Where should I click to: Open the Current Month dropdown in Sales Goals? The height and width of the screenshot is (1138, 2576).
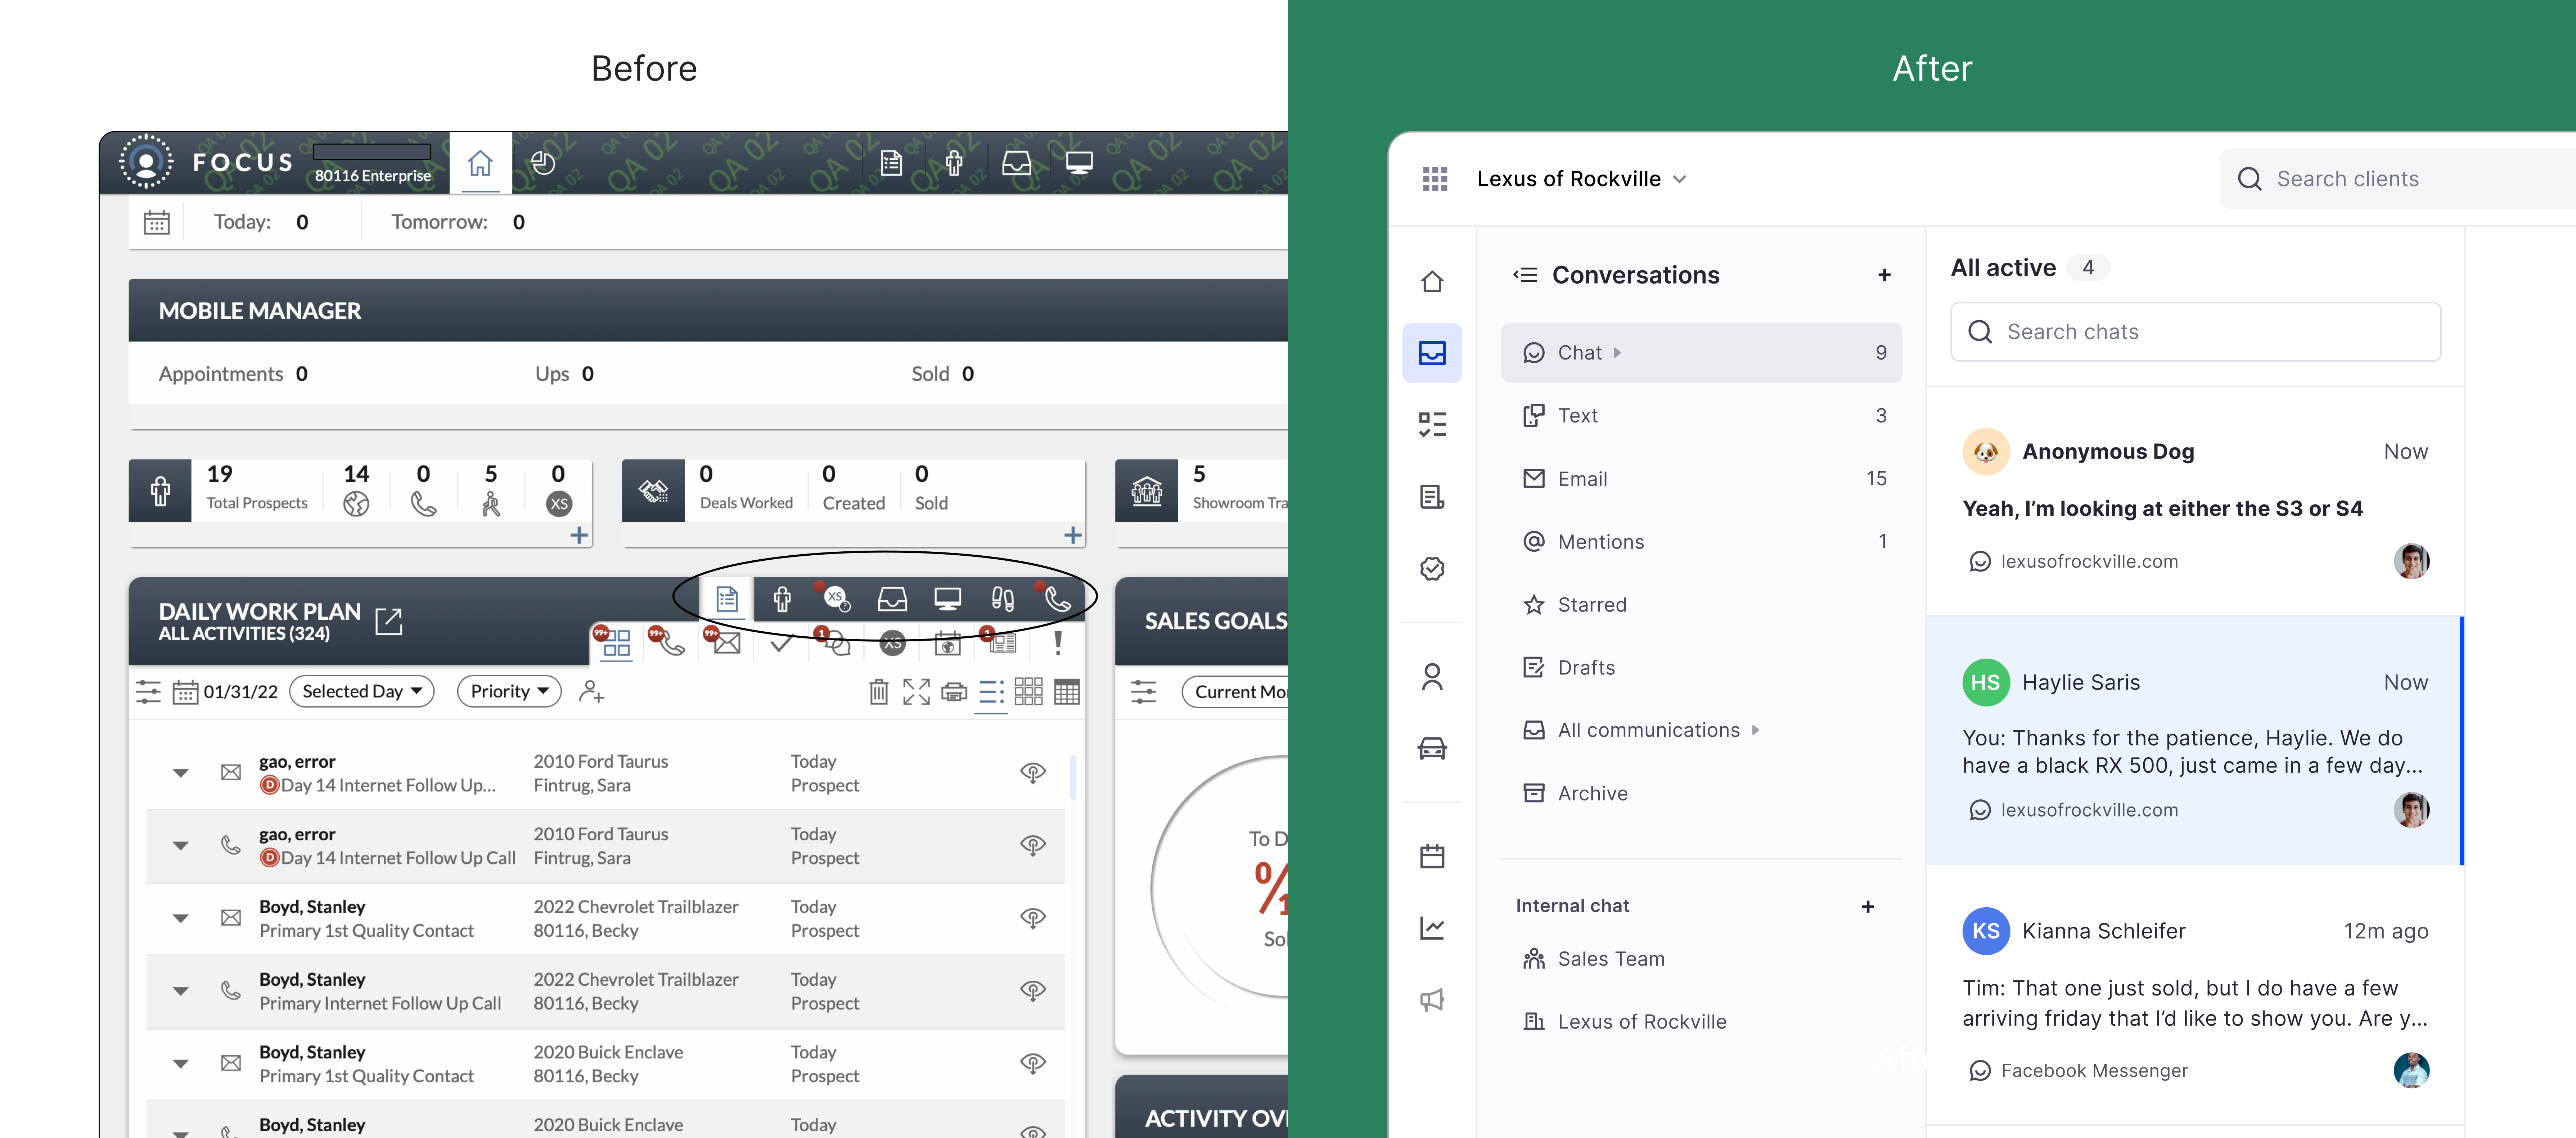coord(1236,691)
